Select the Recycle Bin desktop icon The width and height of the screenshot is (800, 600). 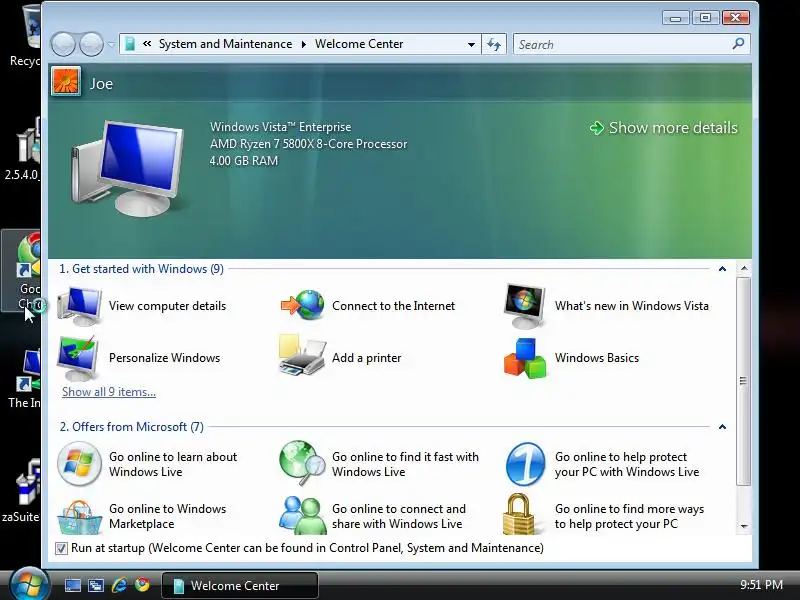click(x=24, y=36)
